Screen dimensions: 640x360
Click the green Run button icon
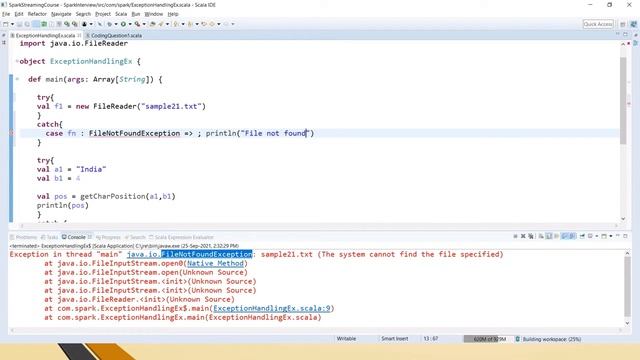(x=123, y=24)
